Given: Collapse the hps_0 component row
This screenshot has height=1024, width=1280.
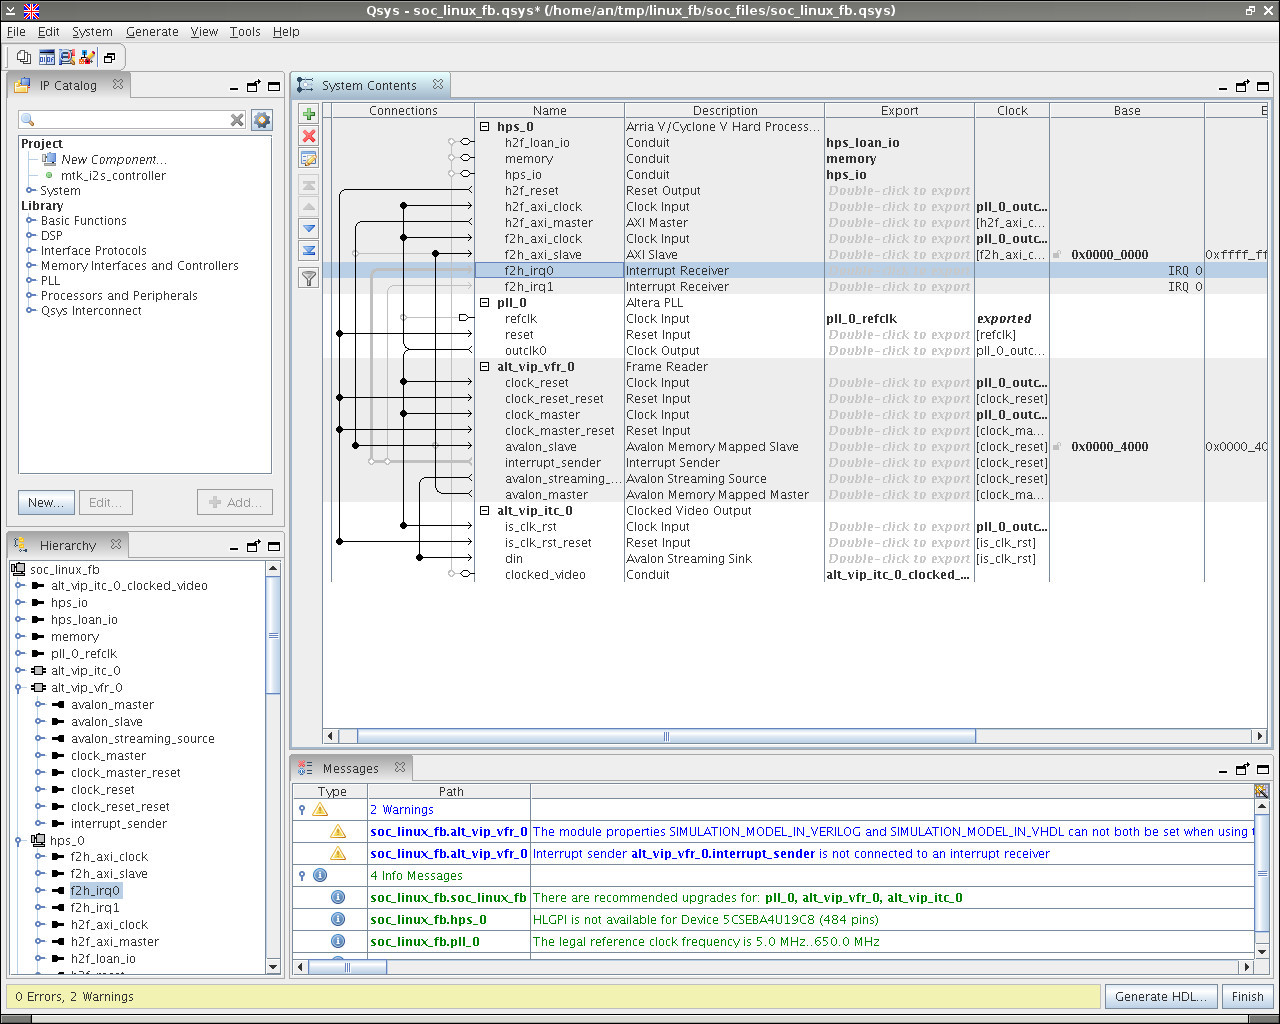Looking at the screenshot, I should click(x=485, y=127).
